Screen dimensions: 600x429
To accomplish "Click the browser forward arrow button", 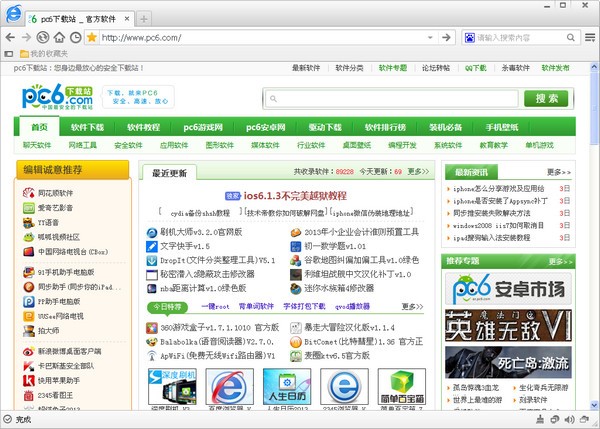I will 26,37.
